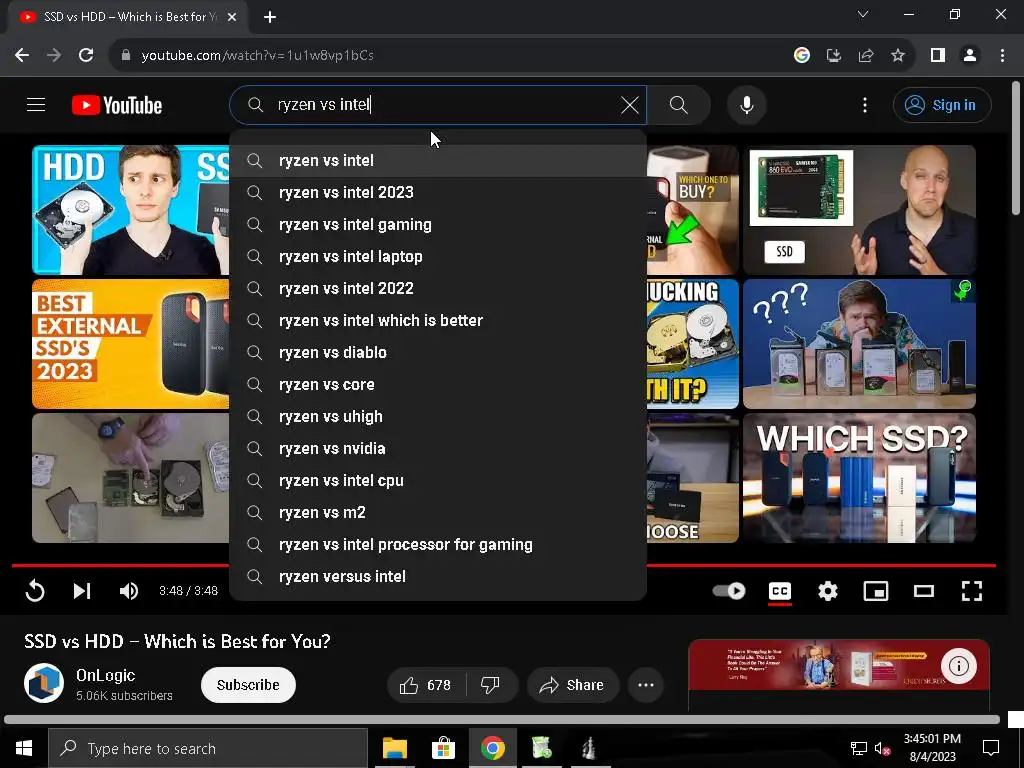This screenshot has width=1024, height=768.
Task: Skip to the next video
Action: pos(82,591)
